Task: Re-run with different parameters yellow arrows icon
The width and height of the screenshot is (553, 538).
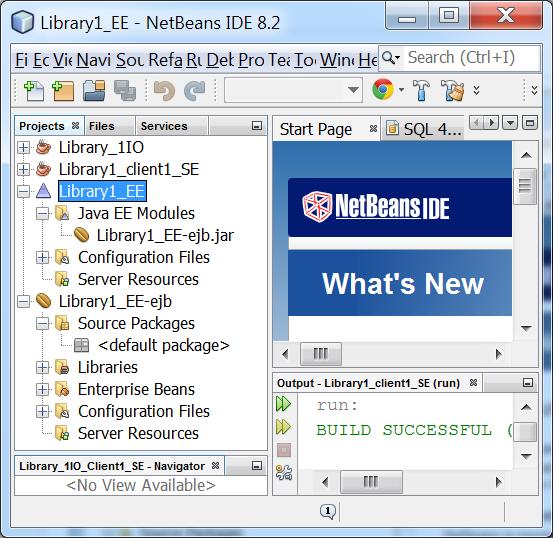Action: pos(284,427)
